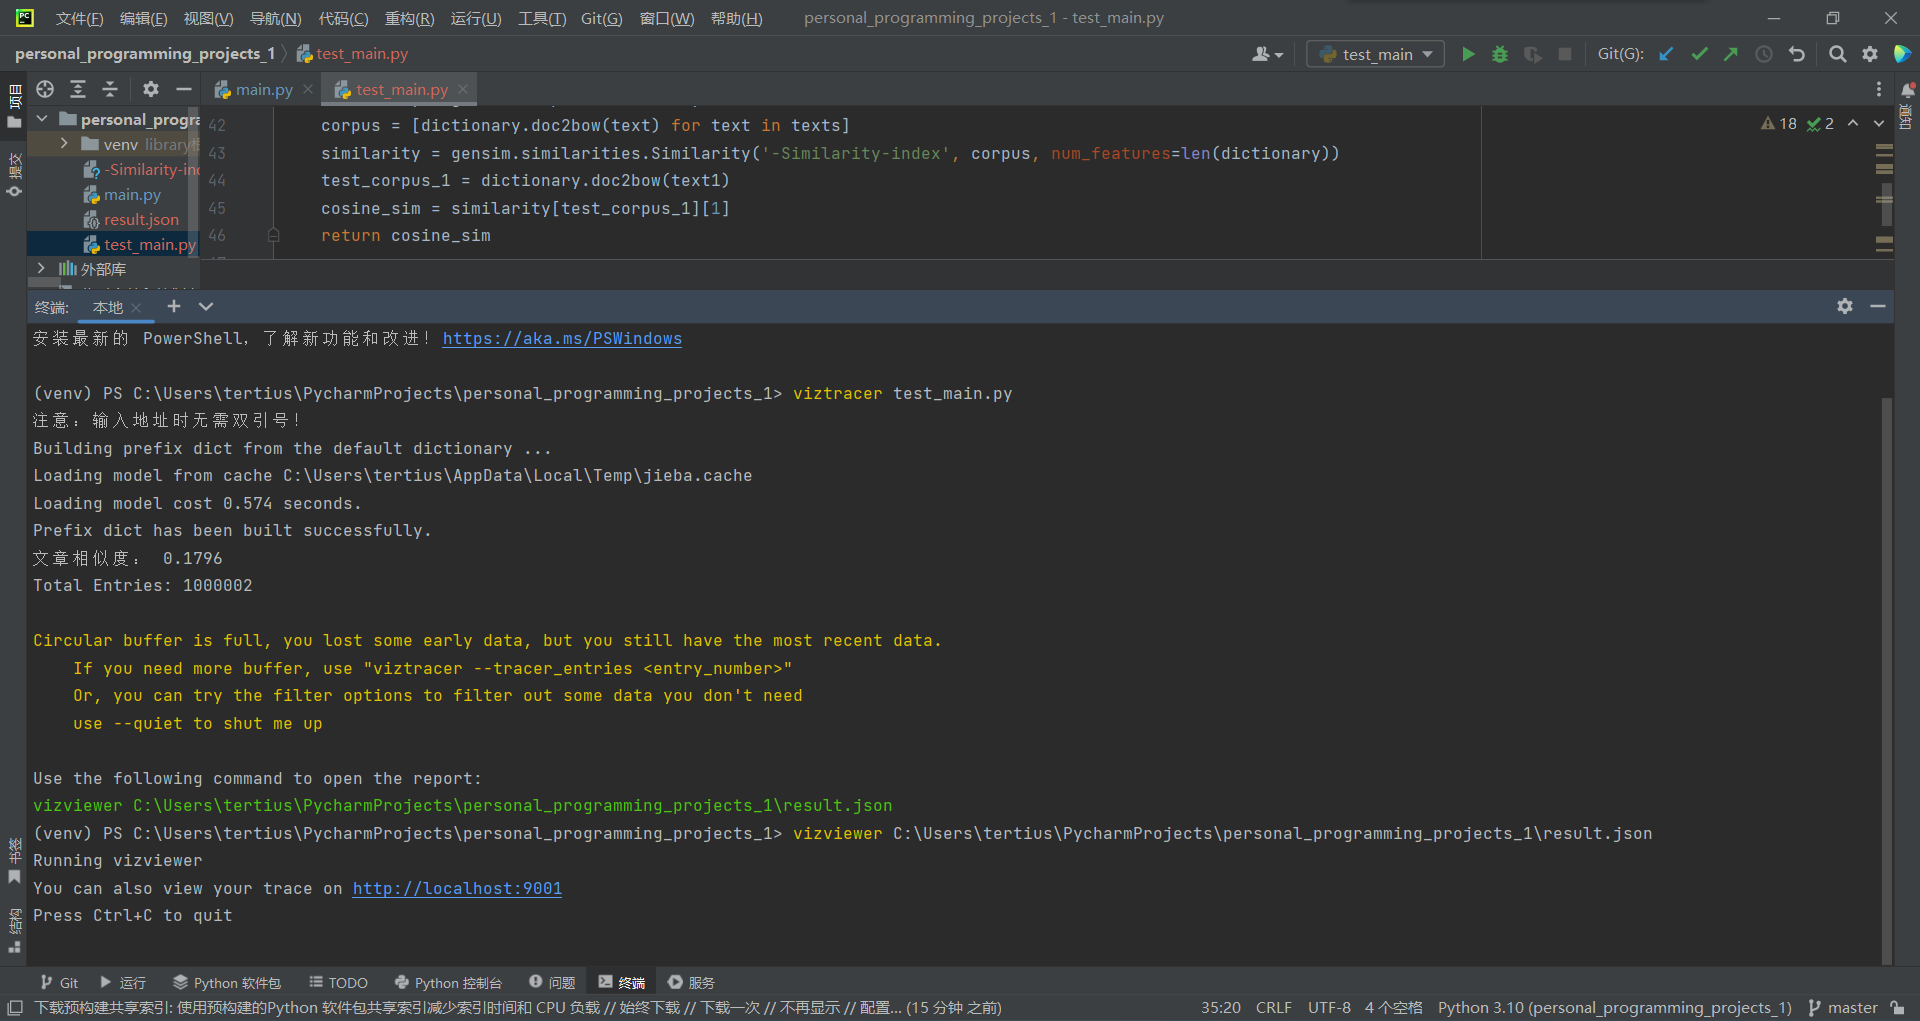Viewport: 1920px width, 1021px height.
Task: Collapse the personal_programming_projects_1 project root
Action: click(42, 119)
